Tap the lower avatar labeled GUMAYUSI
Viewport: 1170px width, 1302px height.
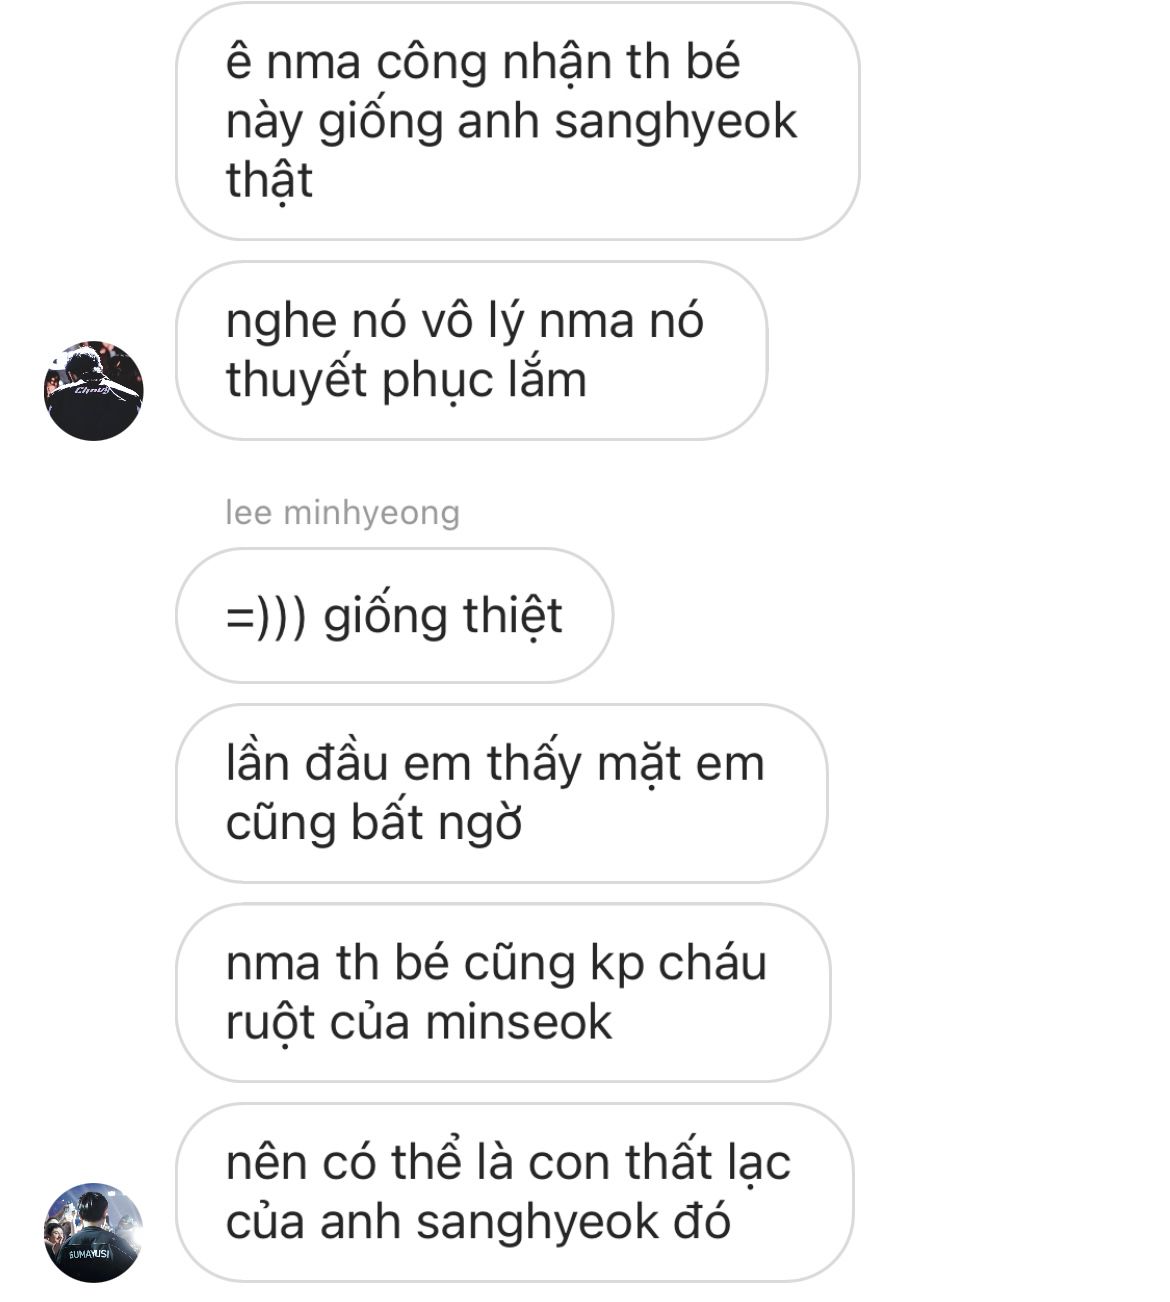click(94, 1232)
